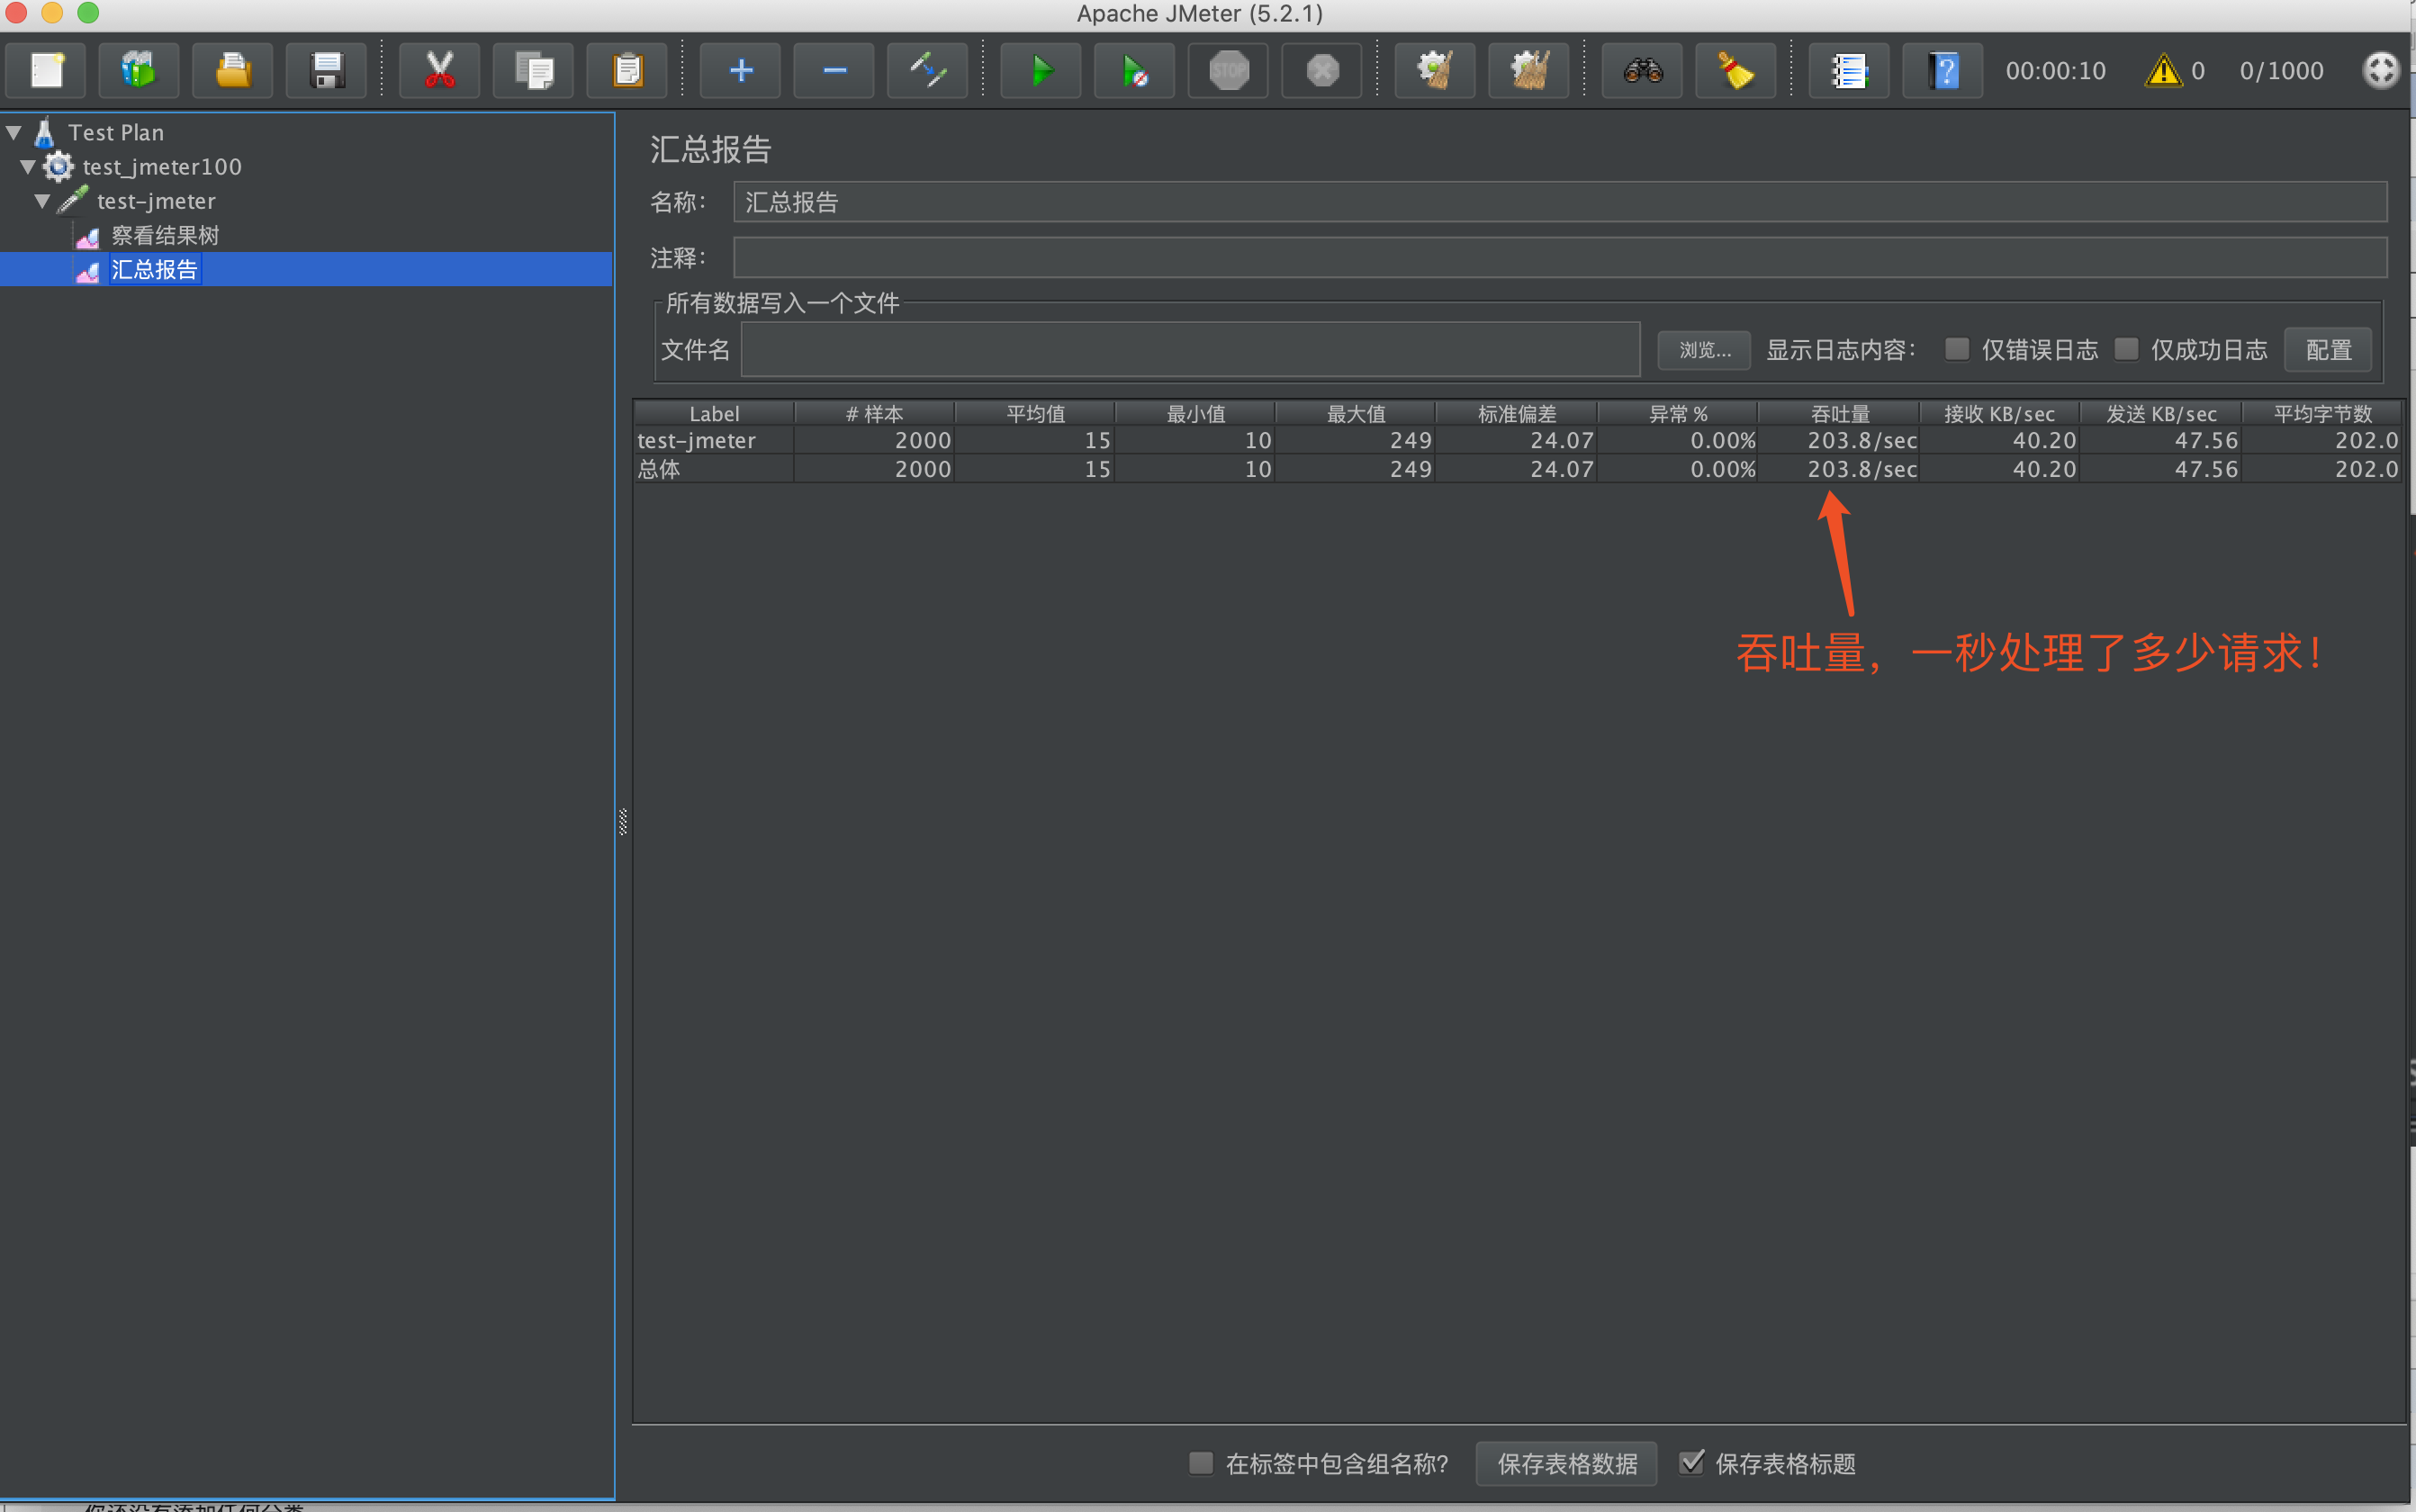Click the 最大值 column header
Image resolution: width=2416 pixels, height=1512 pixels.
click(x=1356, y=413)
